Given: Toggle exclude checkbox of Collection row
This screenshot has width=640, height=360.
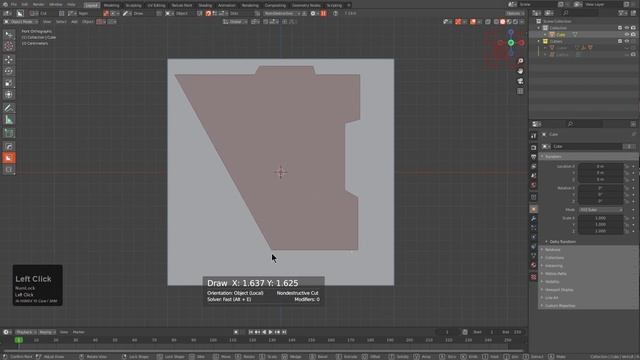Looking at the screenshot, I should 620,28.
